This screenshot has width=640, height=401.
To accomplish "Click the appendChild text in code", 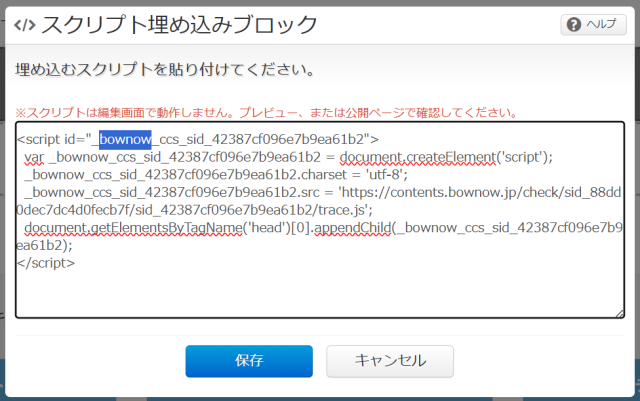I will click(353, 227).
